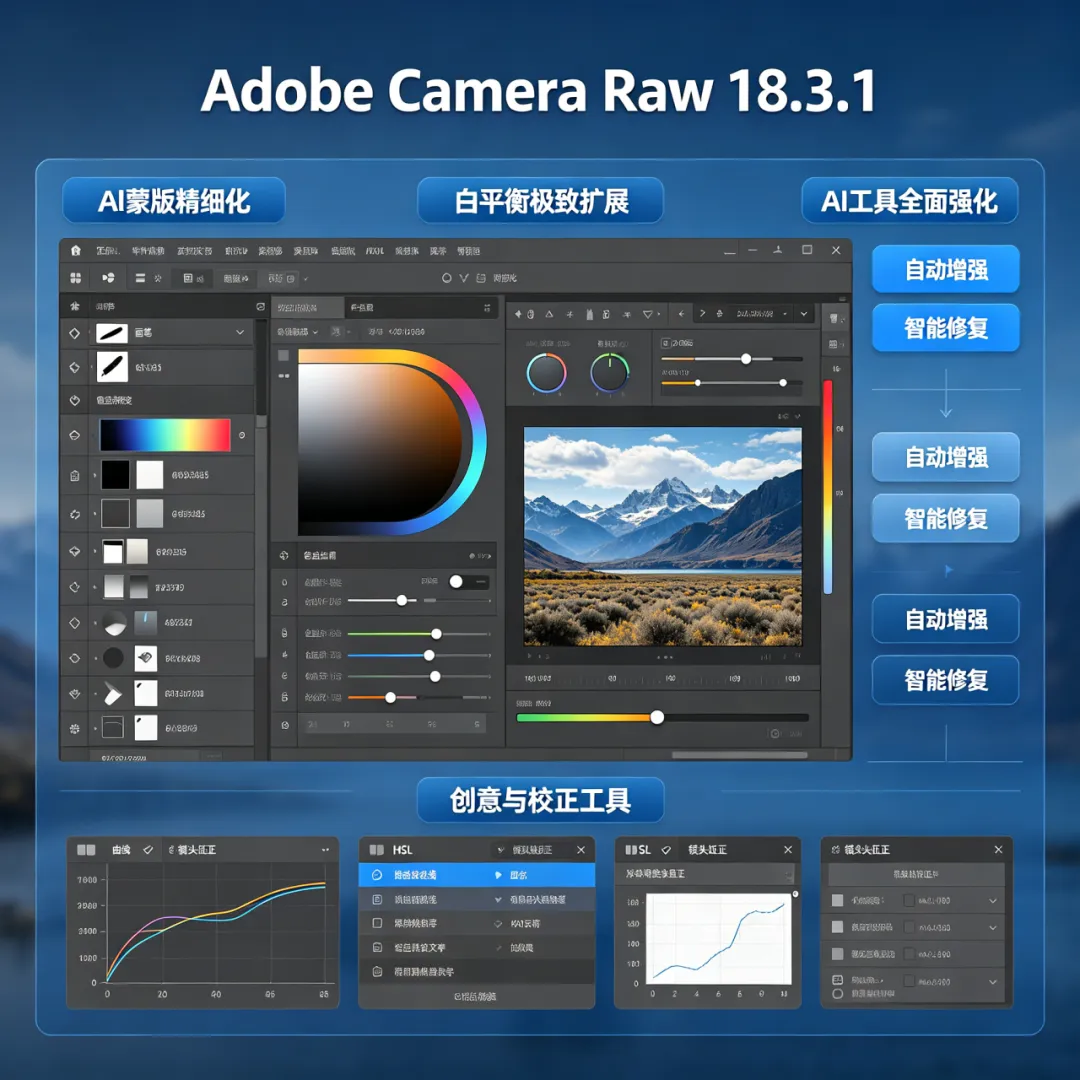Image resolution: width=1080 pixels, height=1080 pixels.
Task: Click the topmost 自动增强 button
Action: click(946, 269)
